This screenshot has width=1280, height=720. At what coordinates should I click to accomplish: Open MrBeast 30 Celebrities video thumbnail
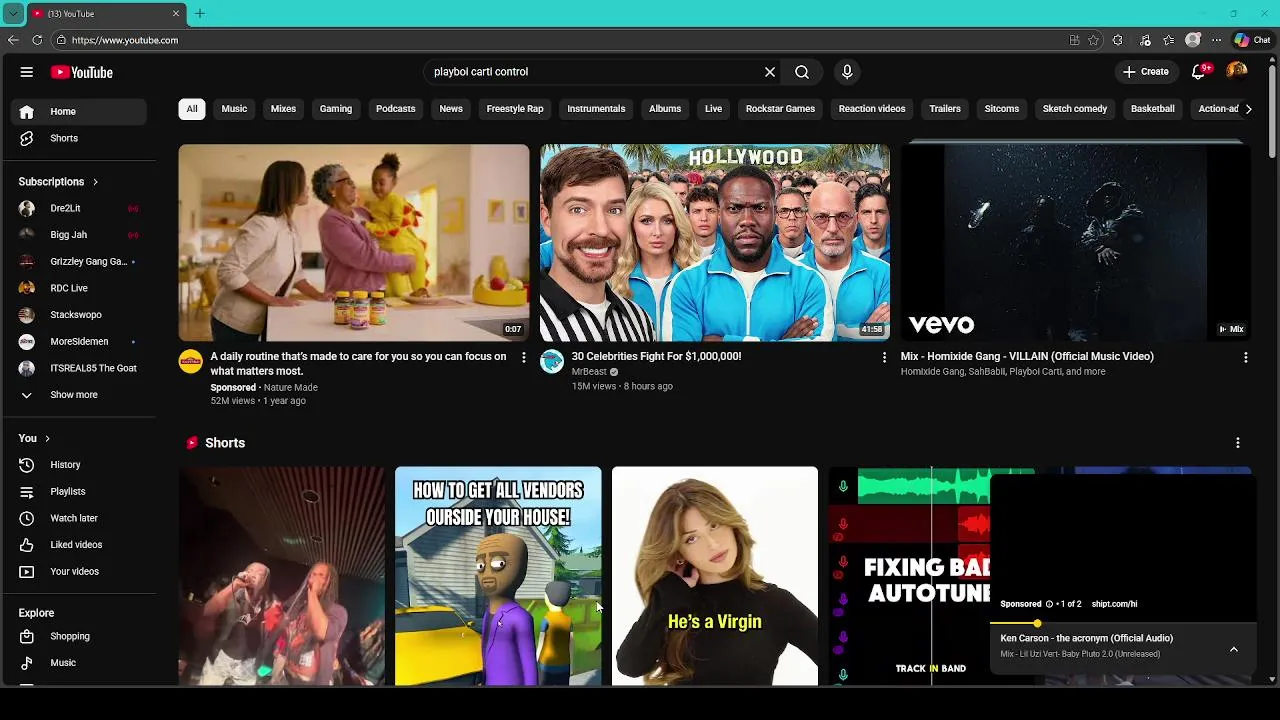(x=715, y=243)
